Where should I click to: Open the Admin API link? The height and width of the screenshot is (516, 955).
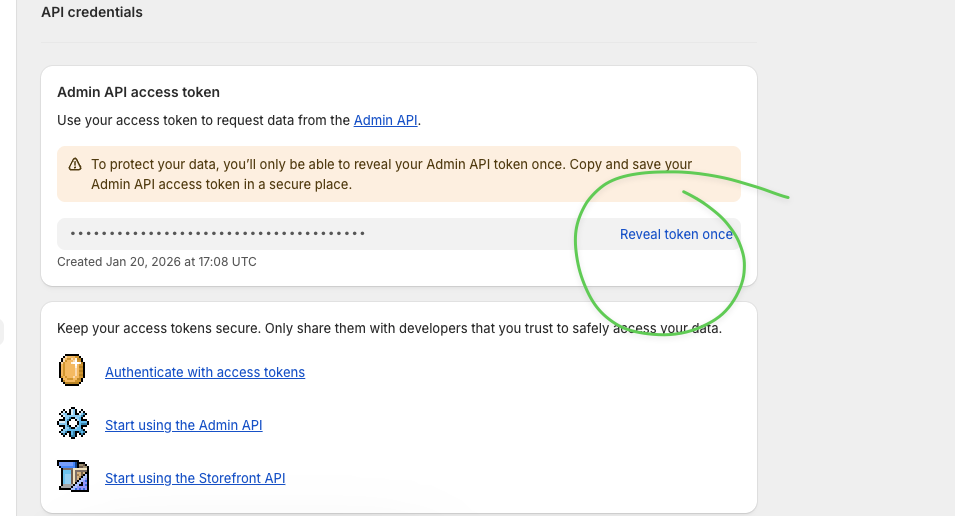[386, 121]
